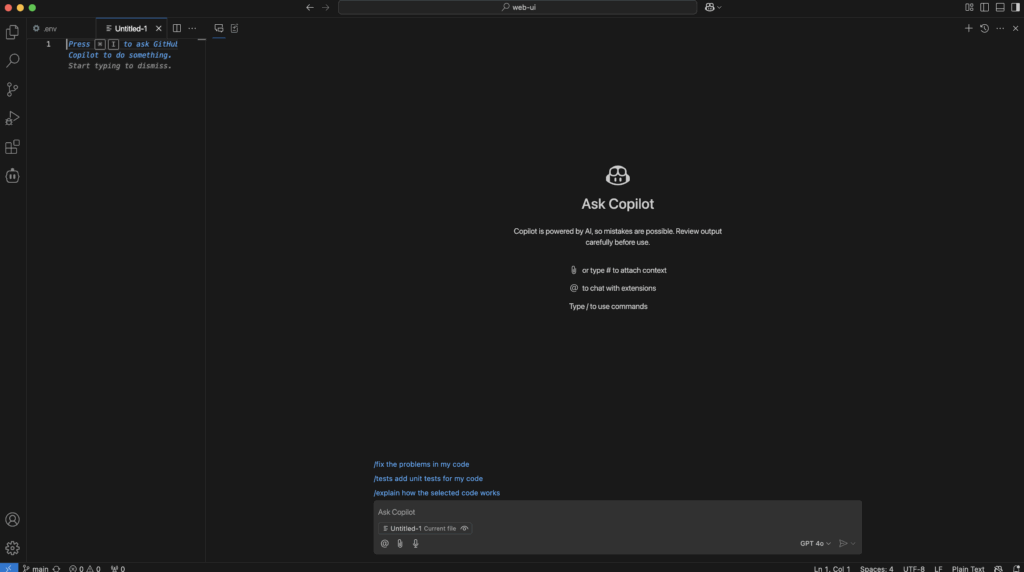1024x572 pixels.
Task: Open the Extensions view
Action: pyautogui.click(x=12, y=147)
